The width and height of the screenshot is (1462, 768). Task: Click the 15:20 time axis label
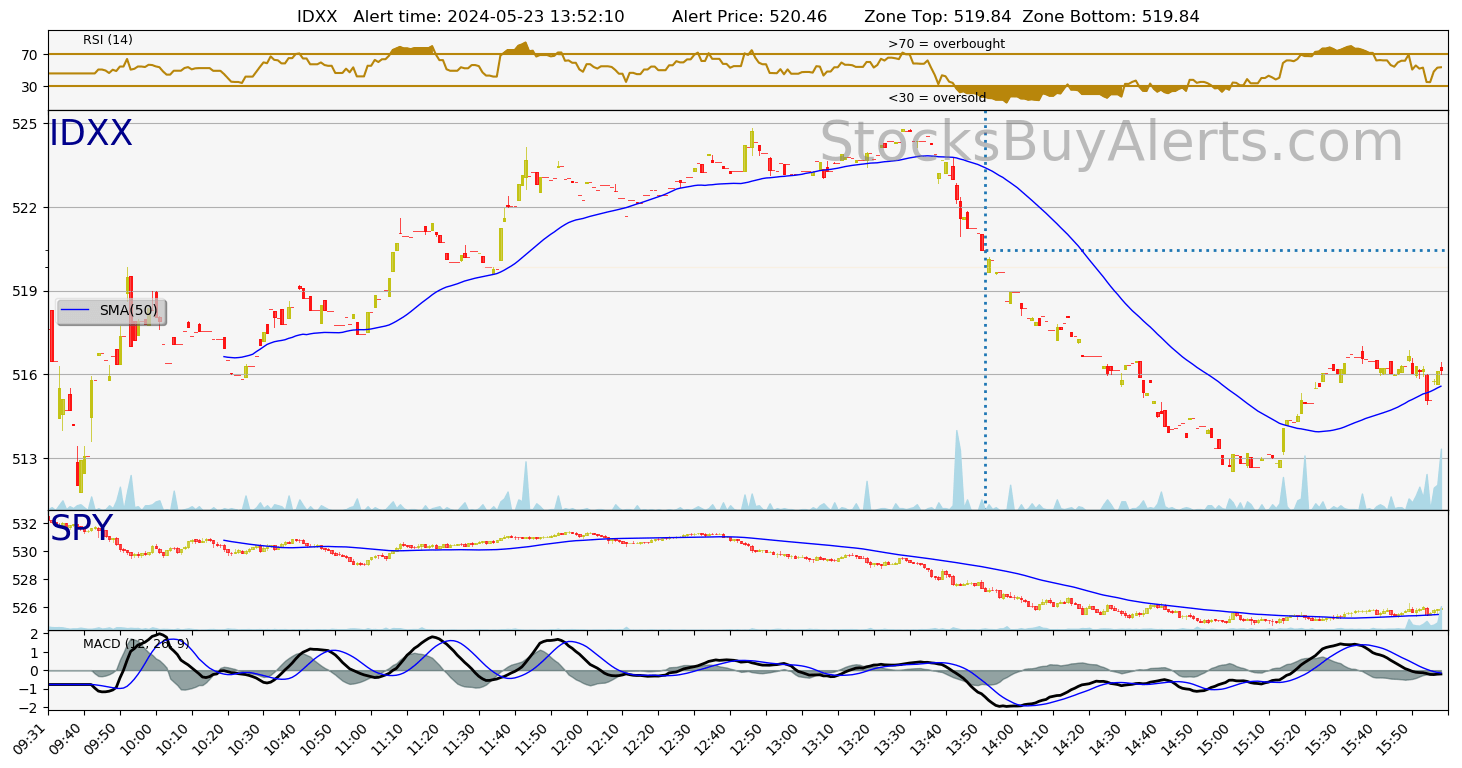[x=1287, y=741]
